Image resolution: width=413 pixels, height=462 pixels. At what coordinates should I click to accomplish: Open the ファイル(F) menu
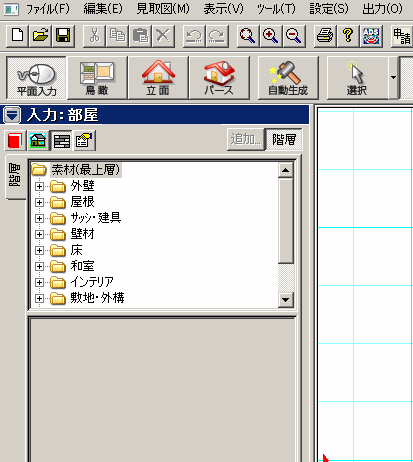48,9
